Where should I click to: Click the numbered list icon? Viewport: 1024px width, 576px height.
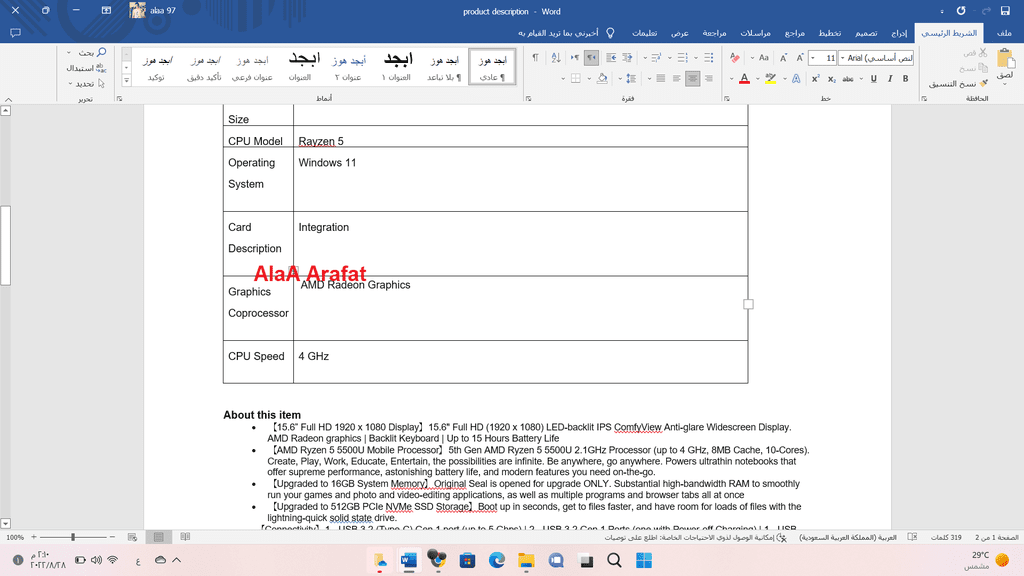click(682, 57)
